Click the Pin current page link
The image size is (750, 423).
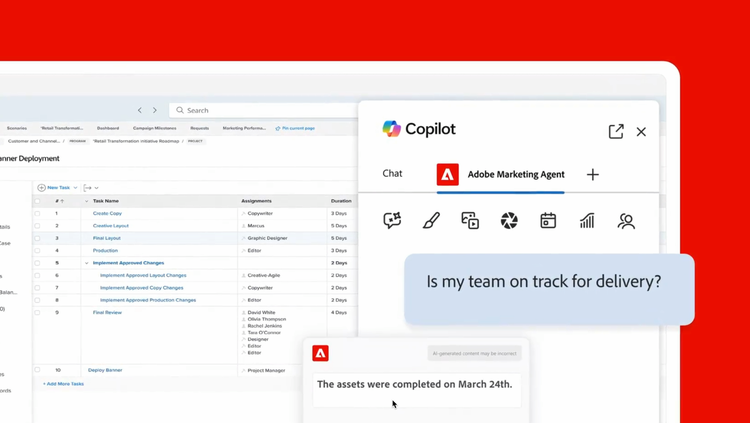[298, 128]
